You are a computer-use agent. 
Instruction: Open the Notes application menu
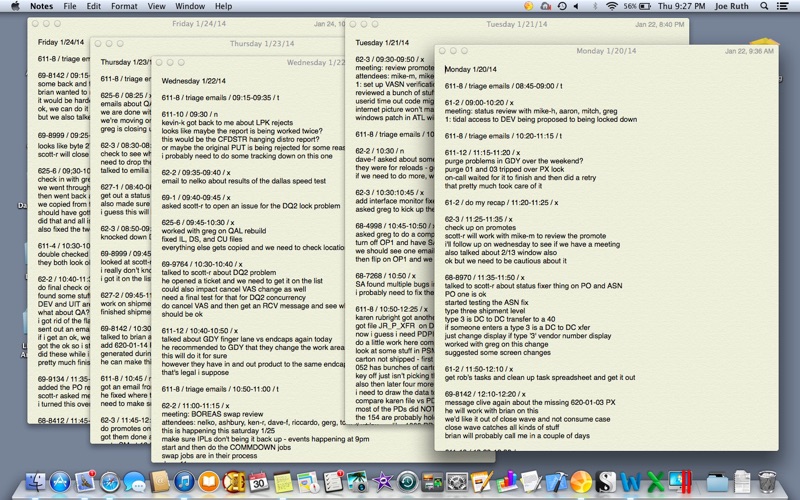pyautogui.click(x=41, y=6)
